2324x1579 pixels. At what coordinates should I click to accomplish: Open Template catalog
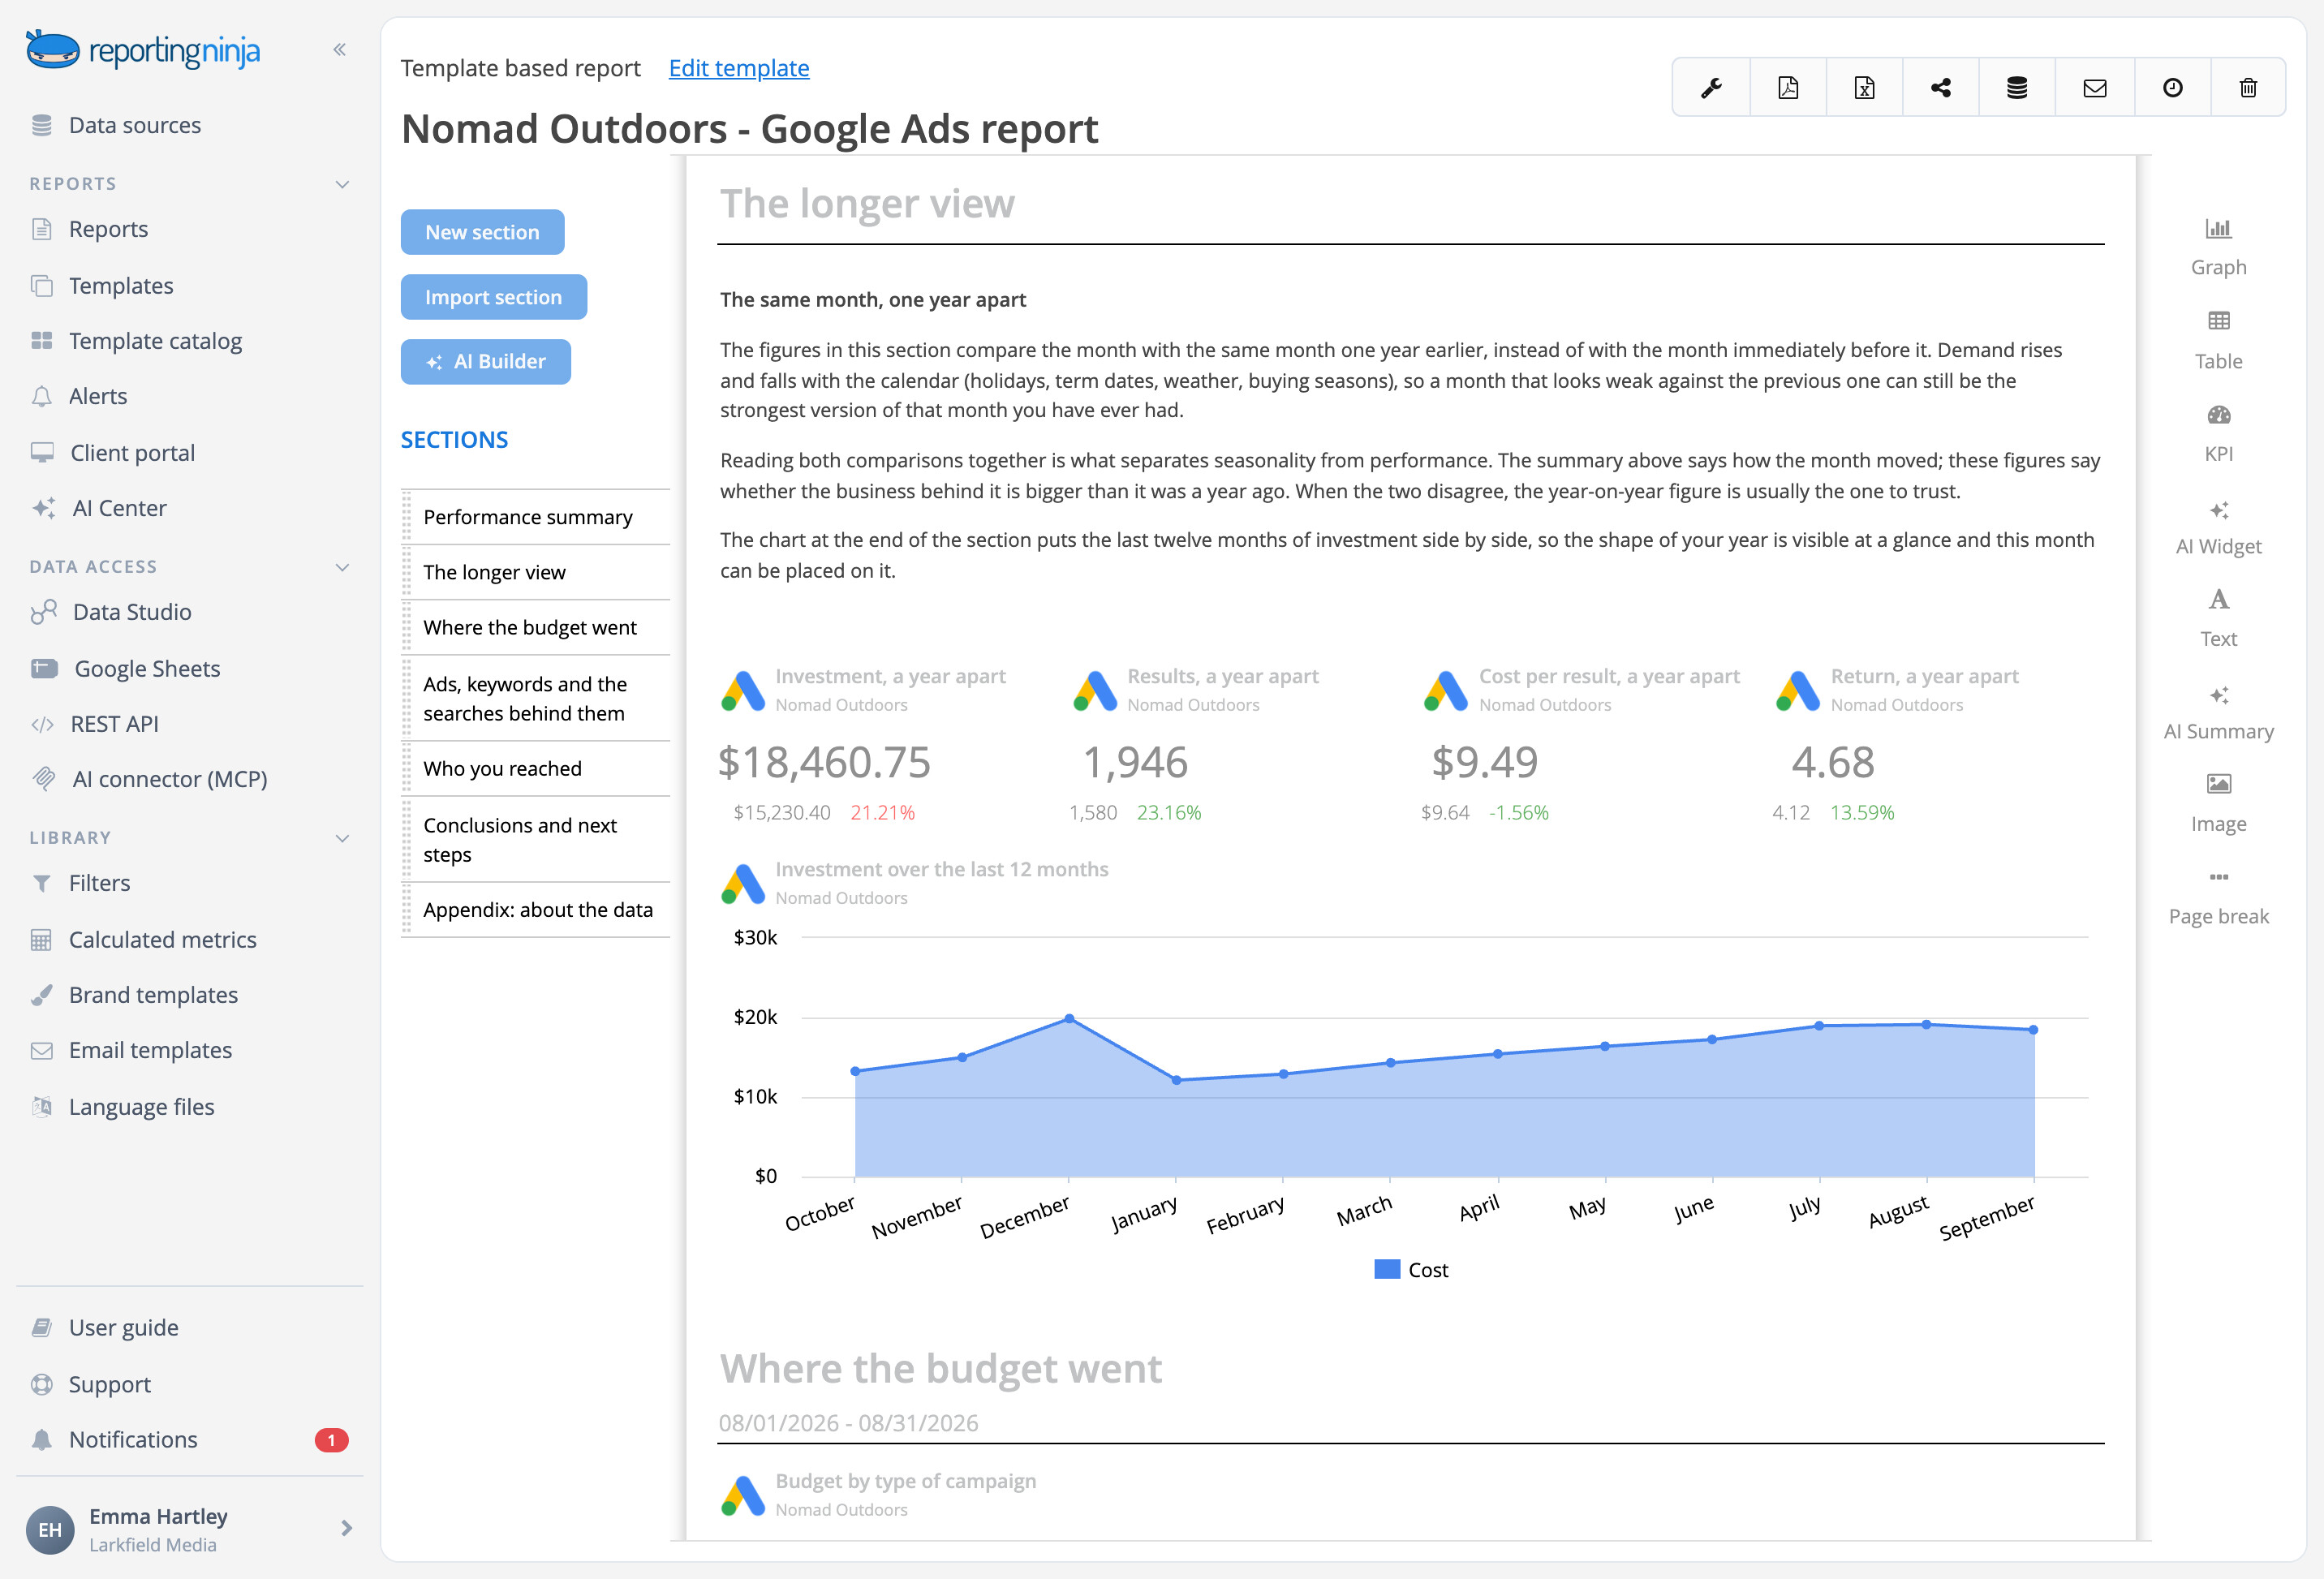[x=155, y=341]
